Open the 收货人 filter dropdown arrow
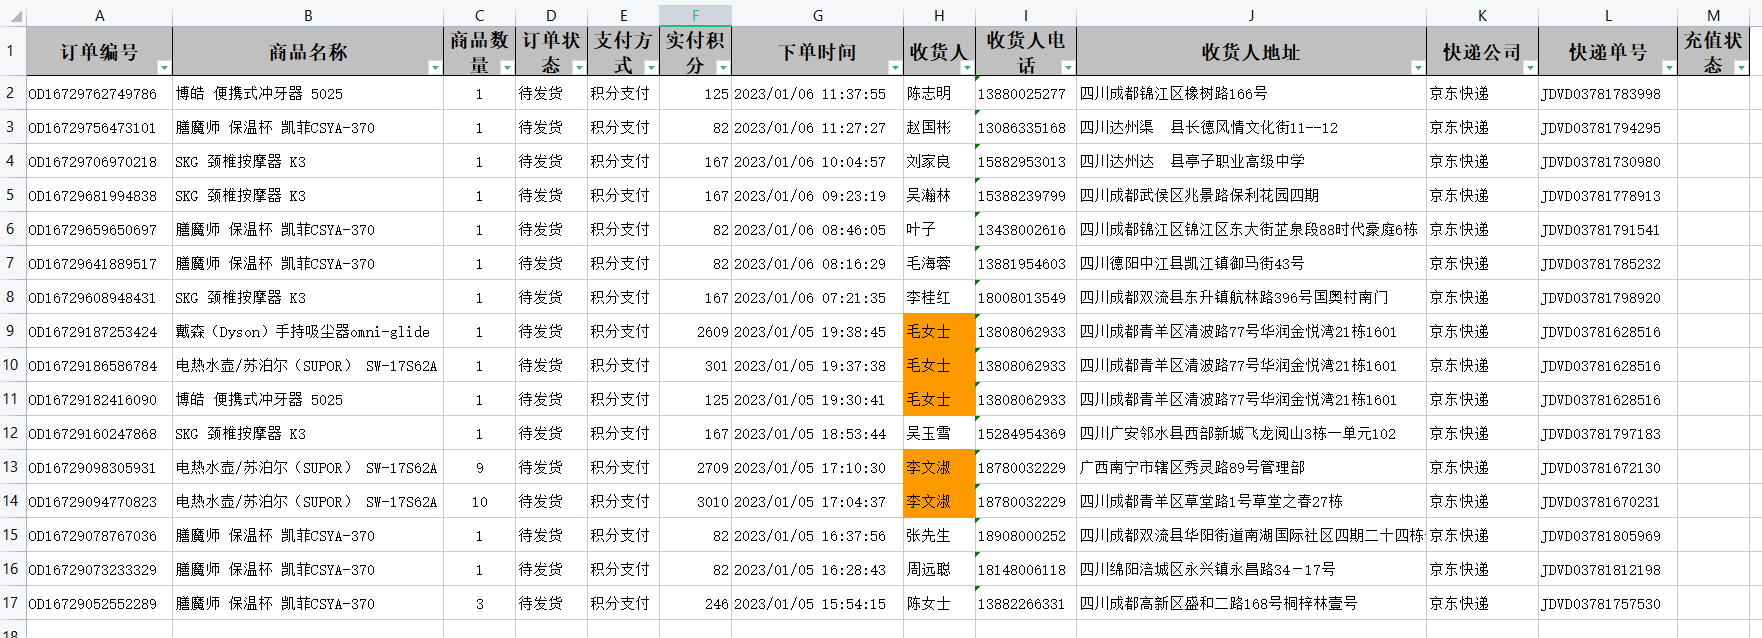 pos(966,67)
